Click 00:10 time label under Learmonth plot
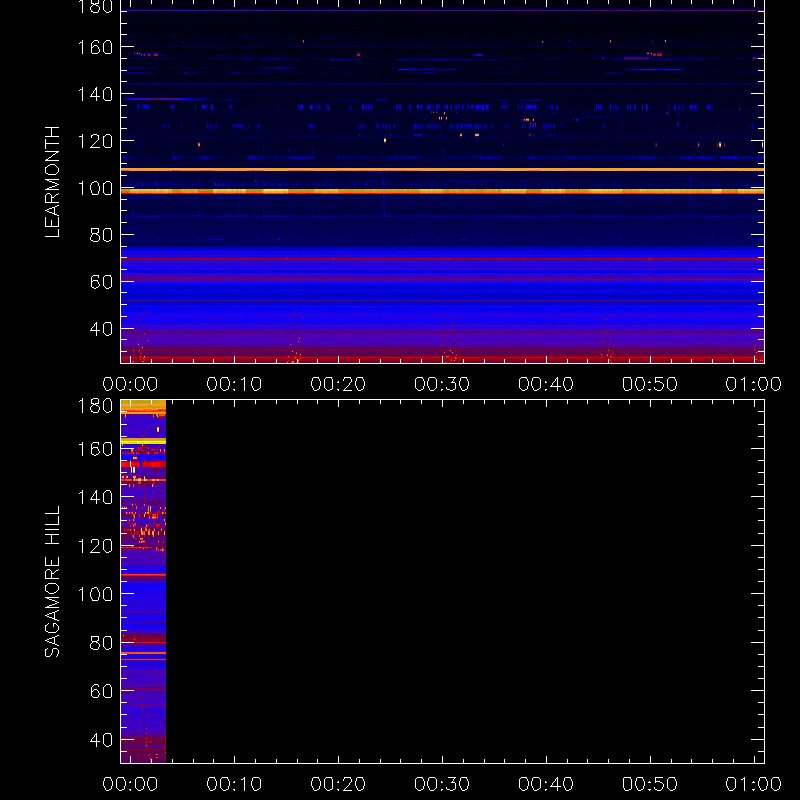The width and height of the screenshot is (800, 800). (234, 384)
